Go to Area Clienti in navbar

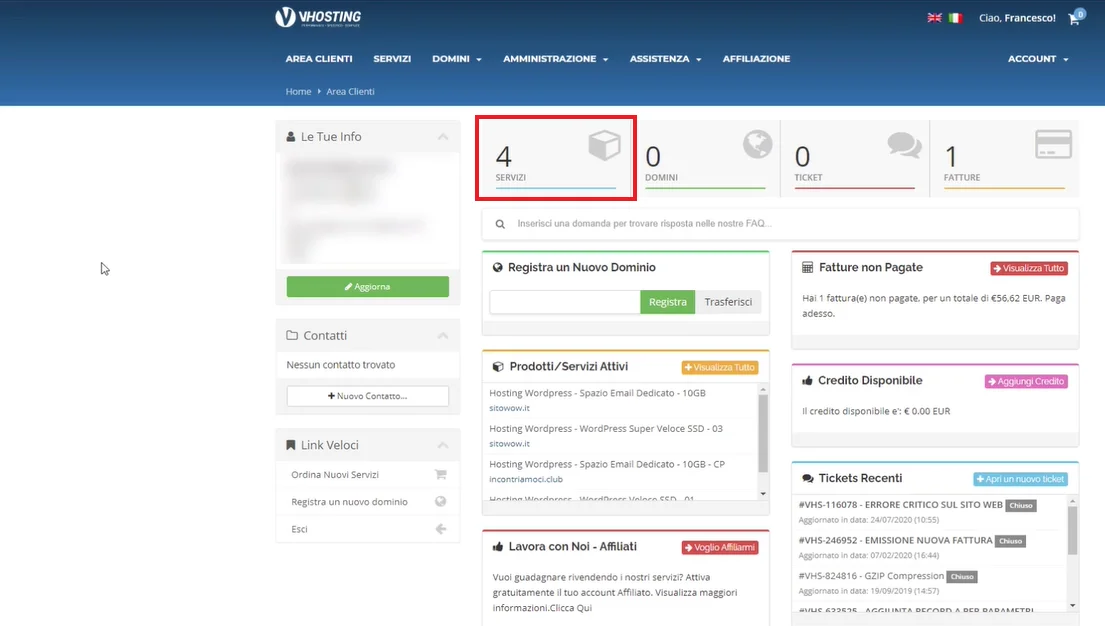(x=319, y=59)
